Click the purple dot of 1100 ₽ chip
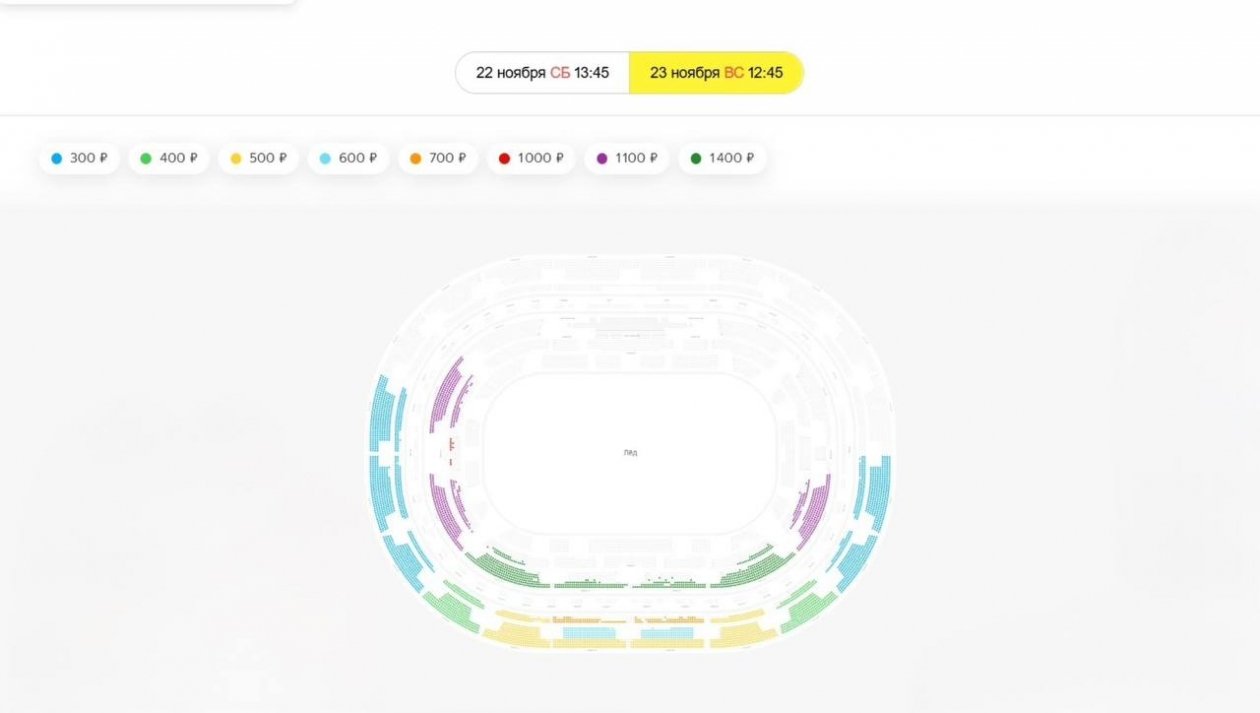 [x=602, y=158]
